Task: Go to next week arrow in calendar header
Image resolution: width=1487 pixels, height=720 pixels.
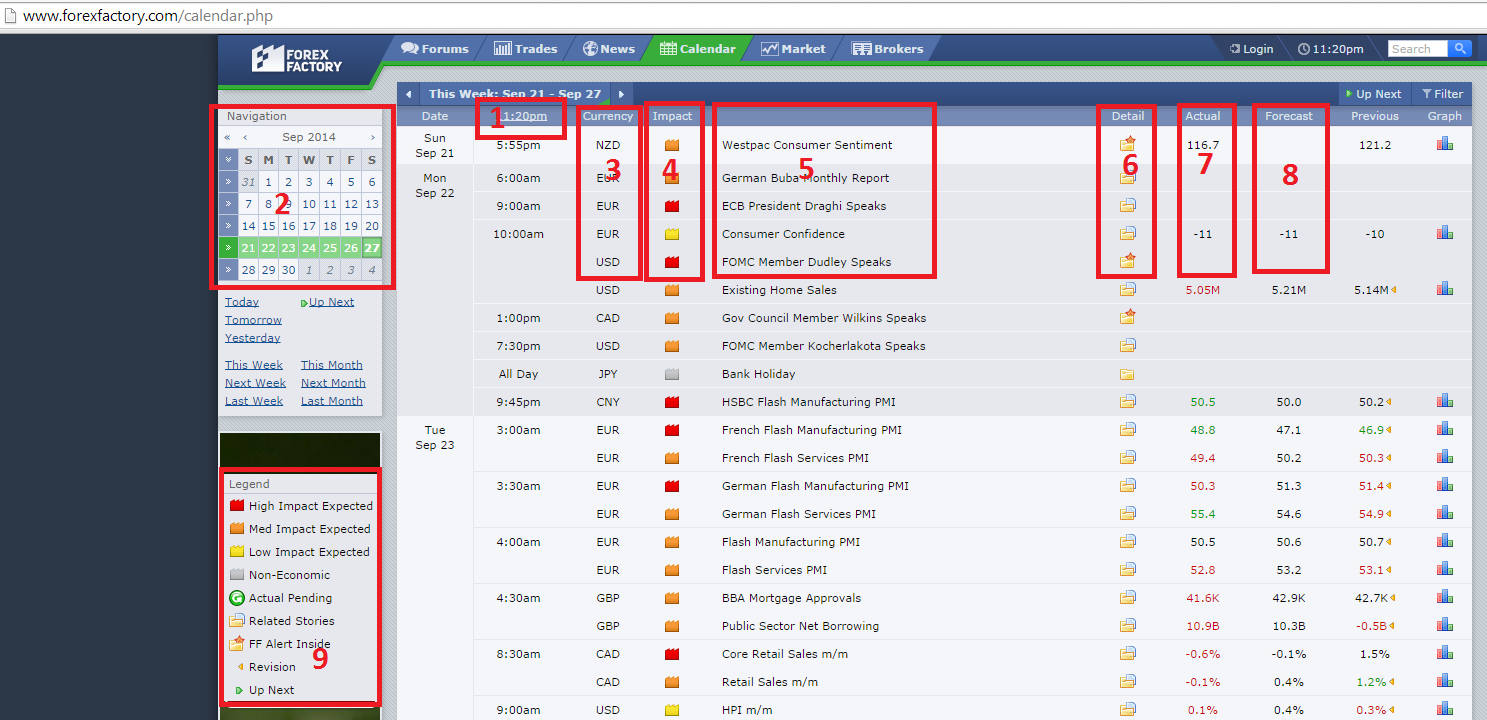Action: point(622,94)
